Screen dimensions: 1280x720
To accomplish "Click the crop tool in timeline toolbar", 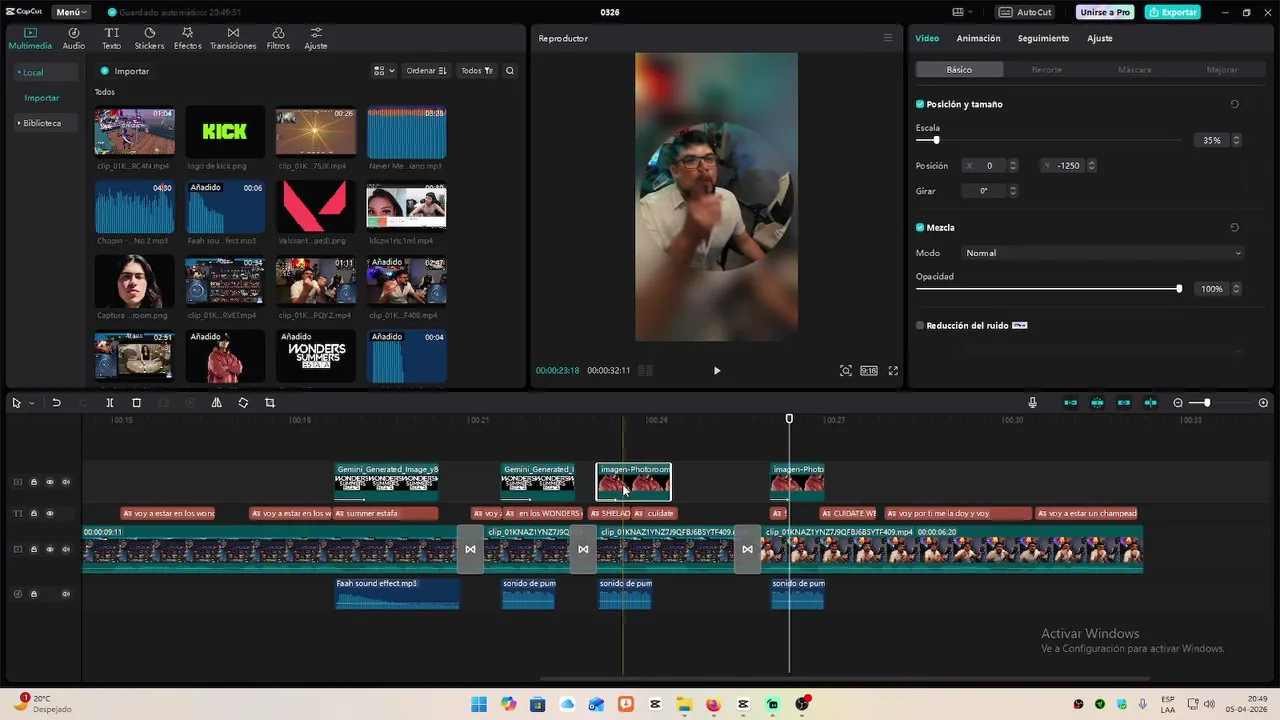I will [270, 403].
